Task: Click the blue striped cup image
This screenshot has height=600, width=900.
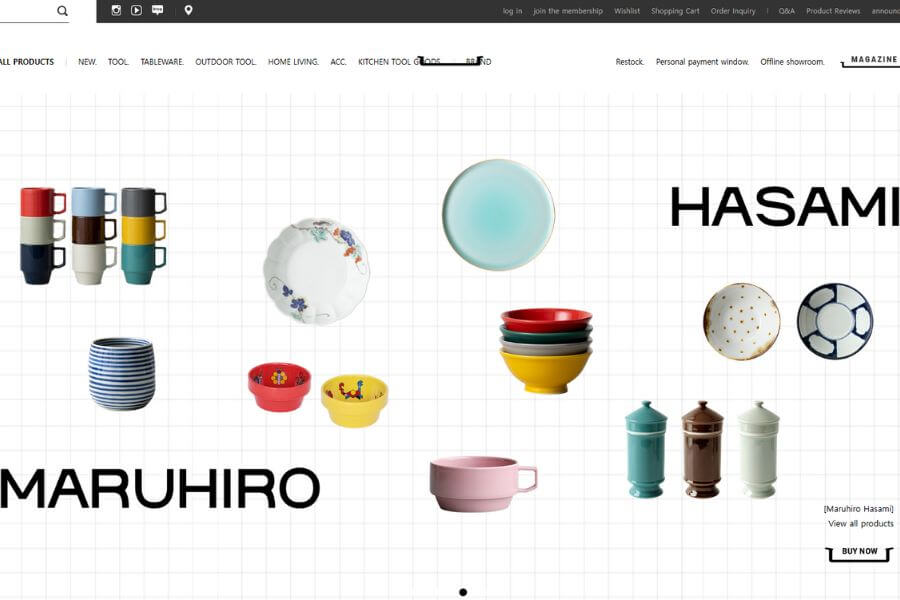Action: click(x=122, y=373)
